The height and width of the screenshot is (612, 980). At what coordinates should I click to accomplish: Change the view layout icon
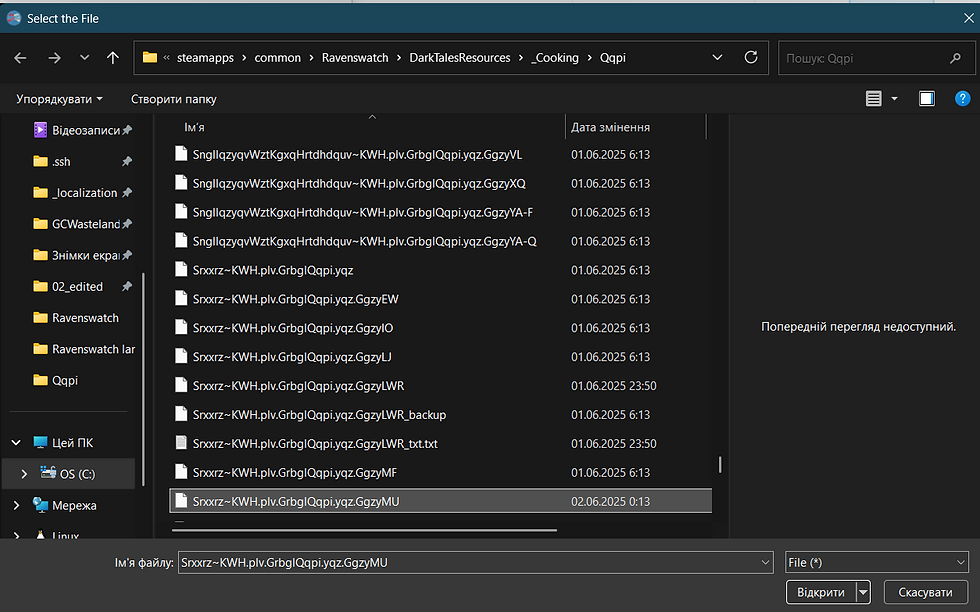874,99
